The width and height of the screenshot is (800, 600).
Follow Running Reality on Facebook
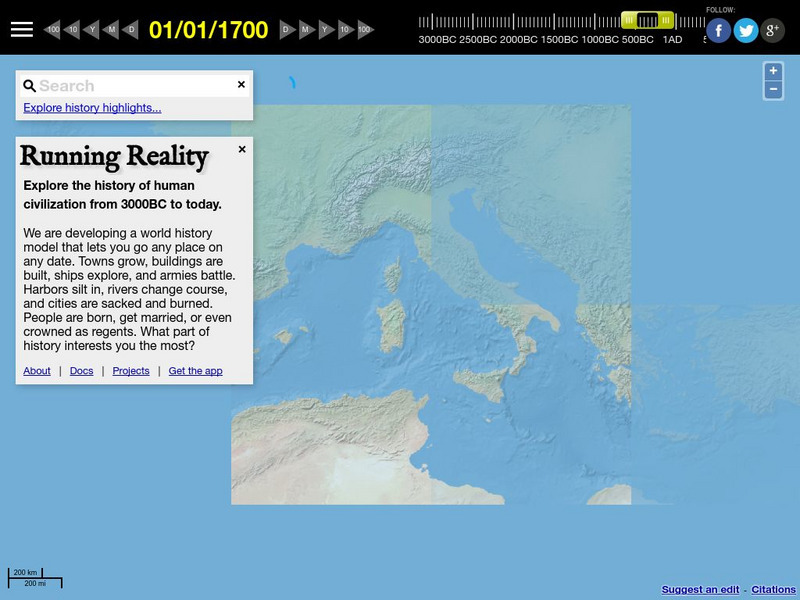pyautogui.click(x=718, y=31)
